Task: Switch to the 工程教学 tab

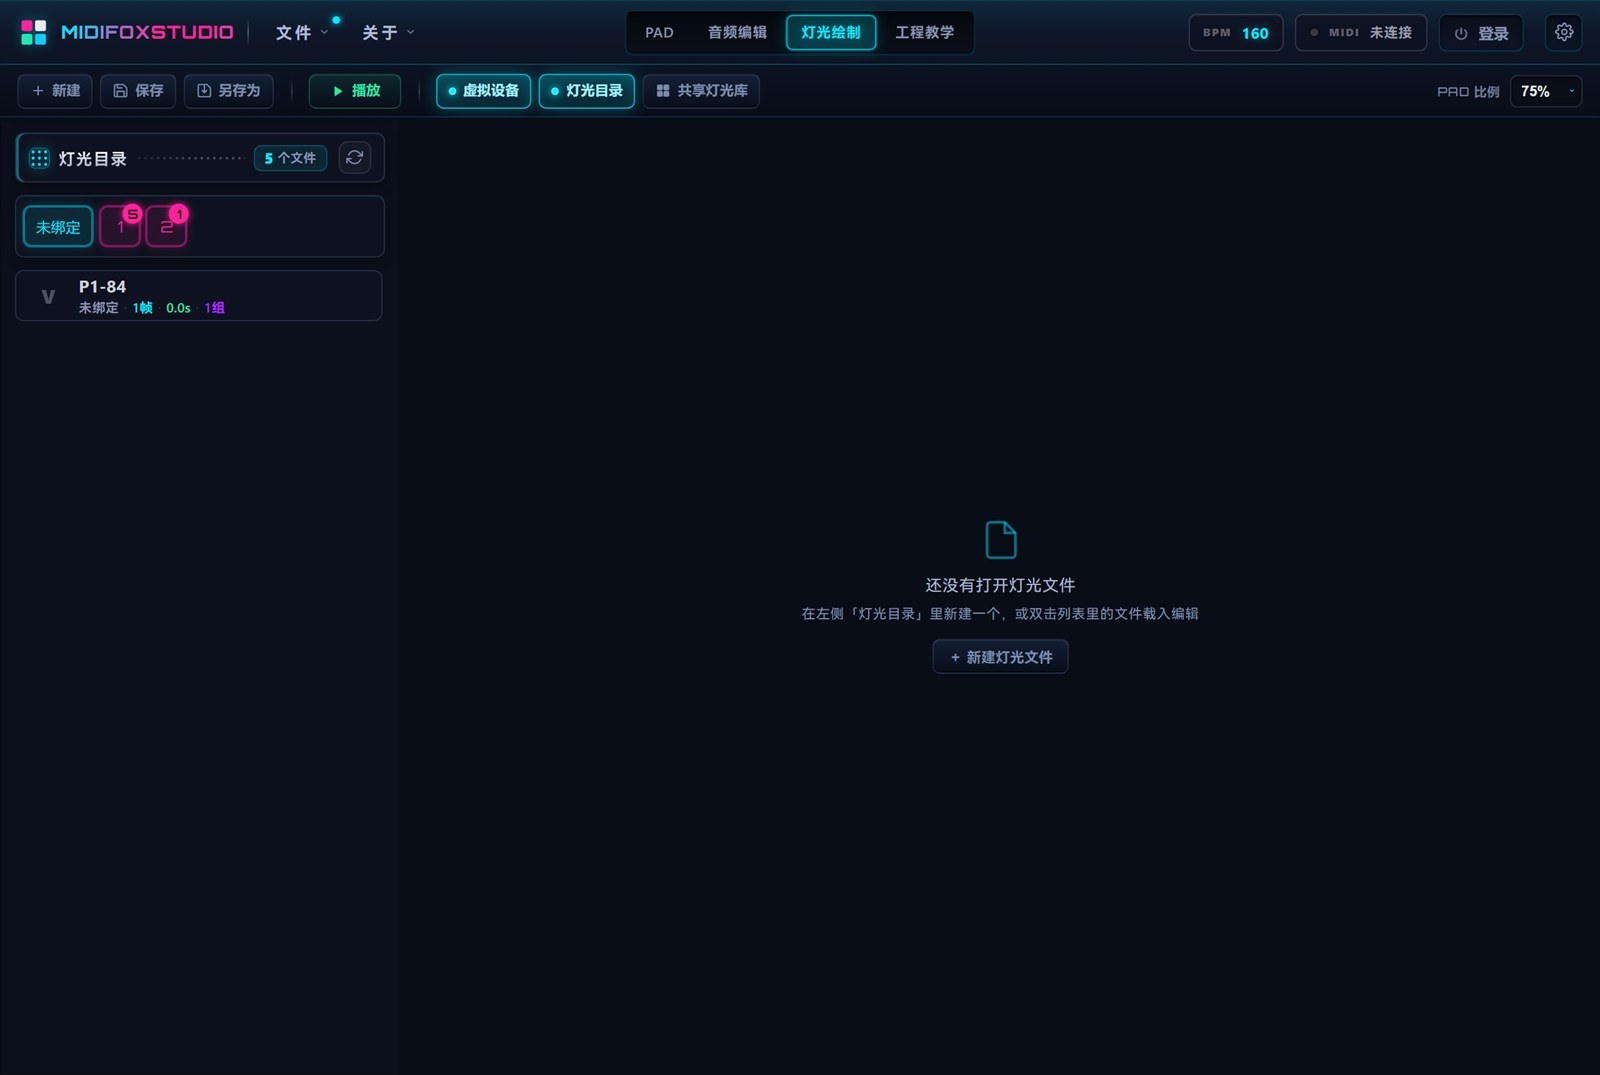Action: click(924, 32)
